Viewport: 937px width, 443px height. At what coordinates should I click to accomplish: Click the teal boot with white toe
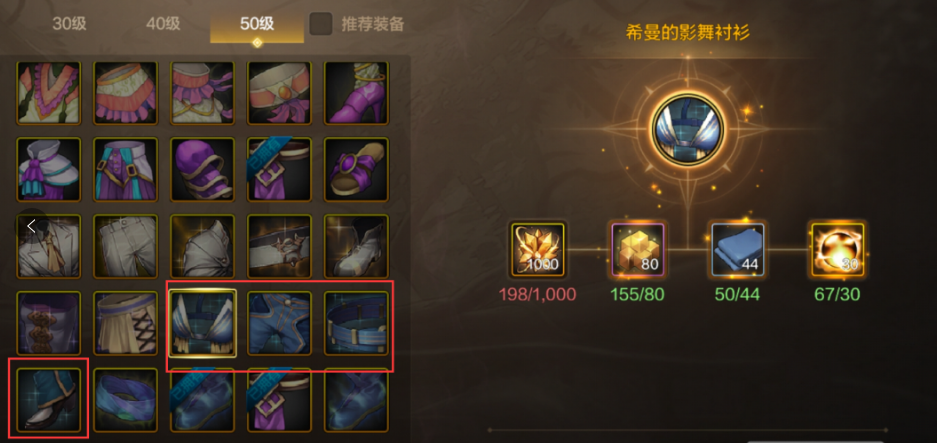click(48, 400)
